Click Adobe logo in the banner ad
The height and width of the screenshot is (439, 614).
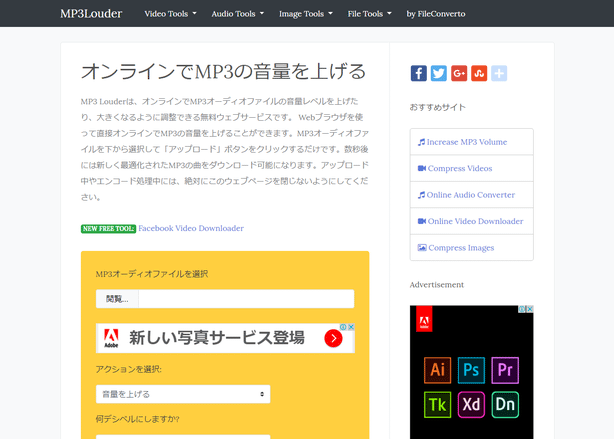click(111, 338)
